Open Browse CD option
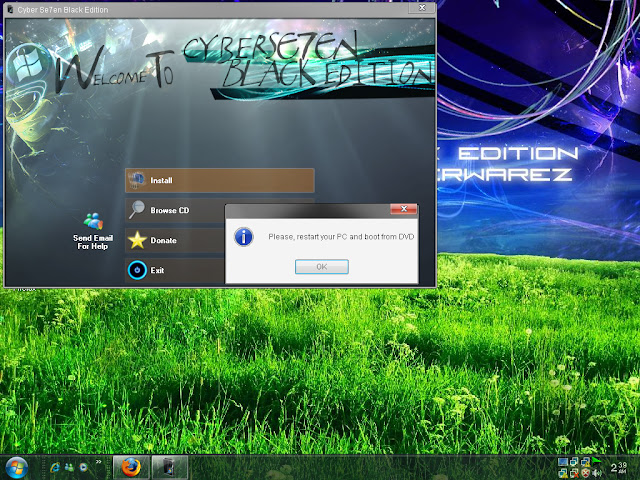The height and width of the screenshot is (480, 640). tap(175, 211)
